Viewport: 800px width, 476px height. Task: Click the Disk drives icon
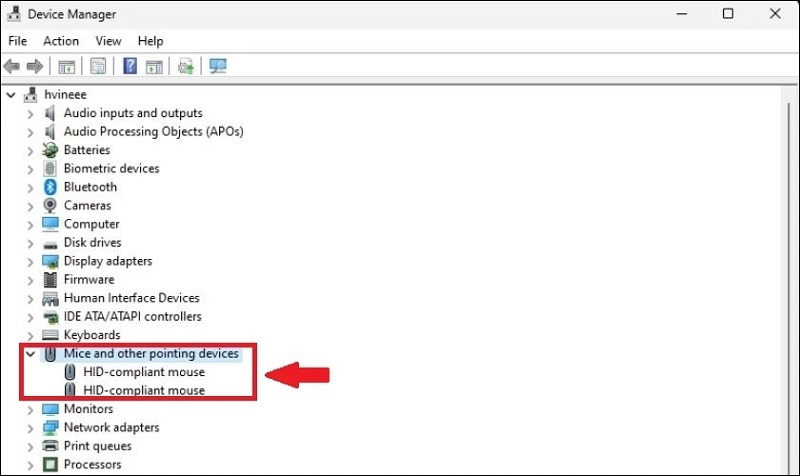(x=50, y=244)
